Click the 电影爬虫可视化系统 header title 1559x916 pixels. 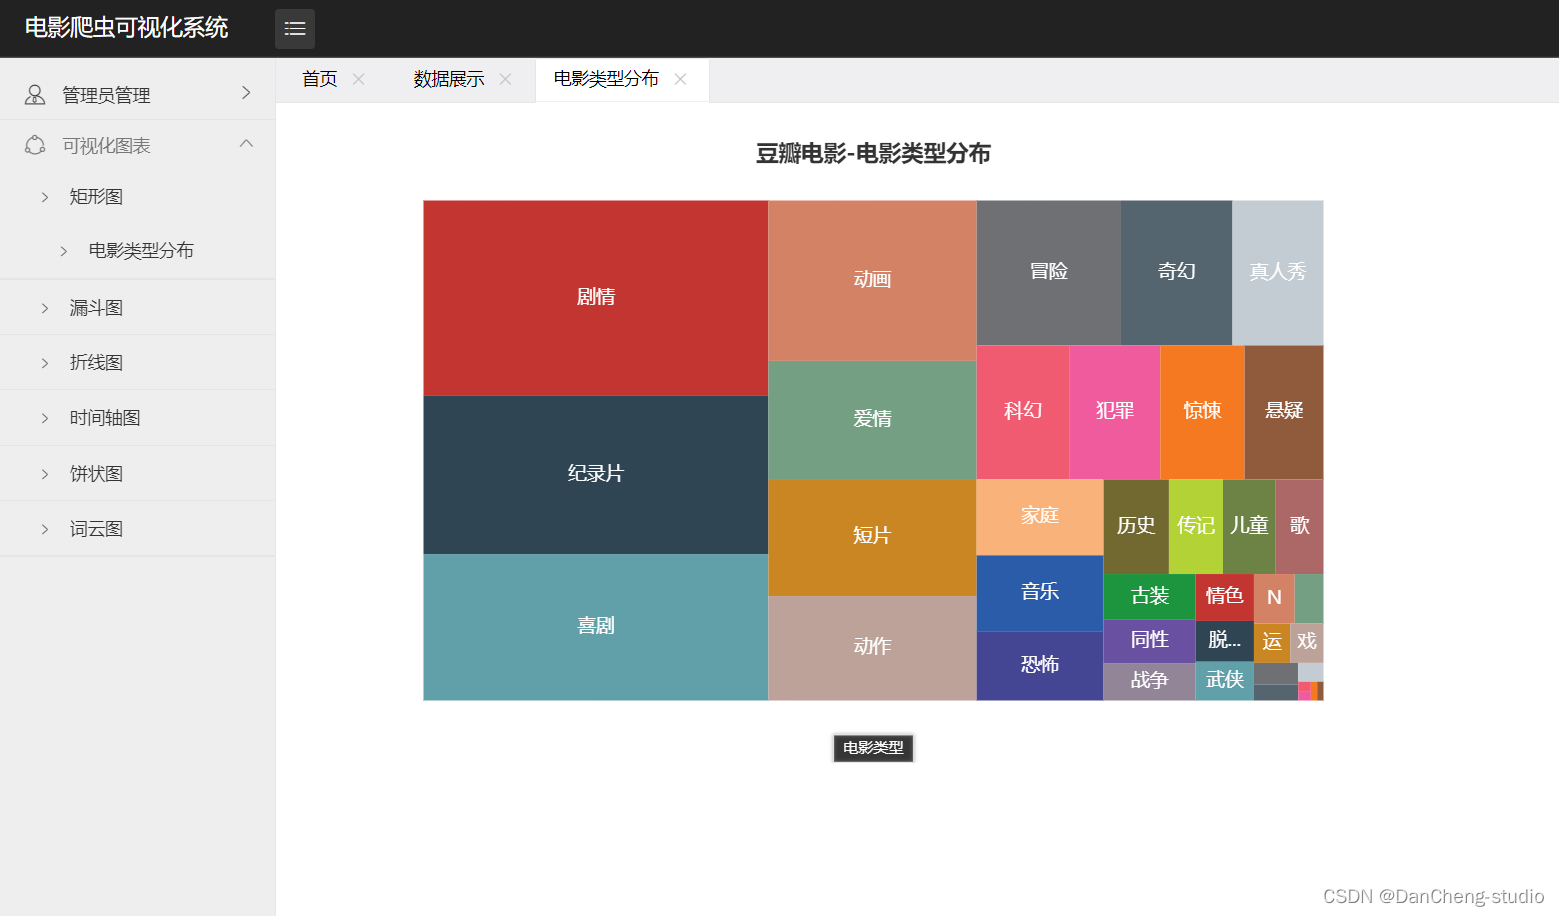click(x=126, y=28)
